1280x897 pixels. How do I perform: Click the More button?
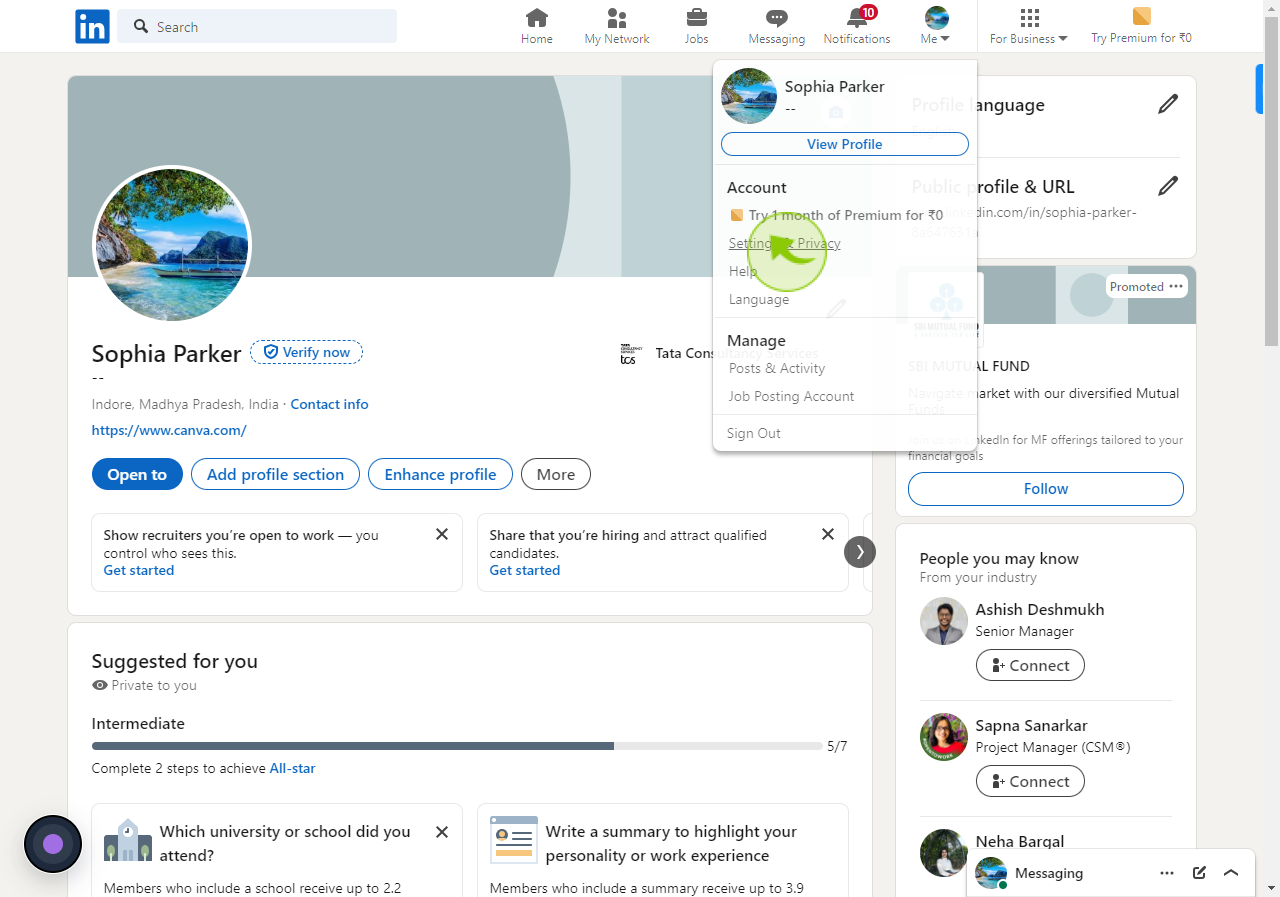[556, 474]
